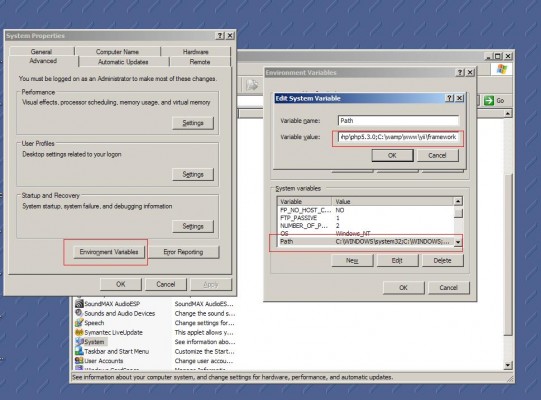
Task: Select the Path row in System variables
Action: click(366, 242)
